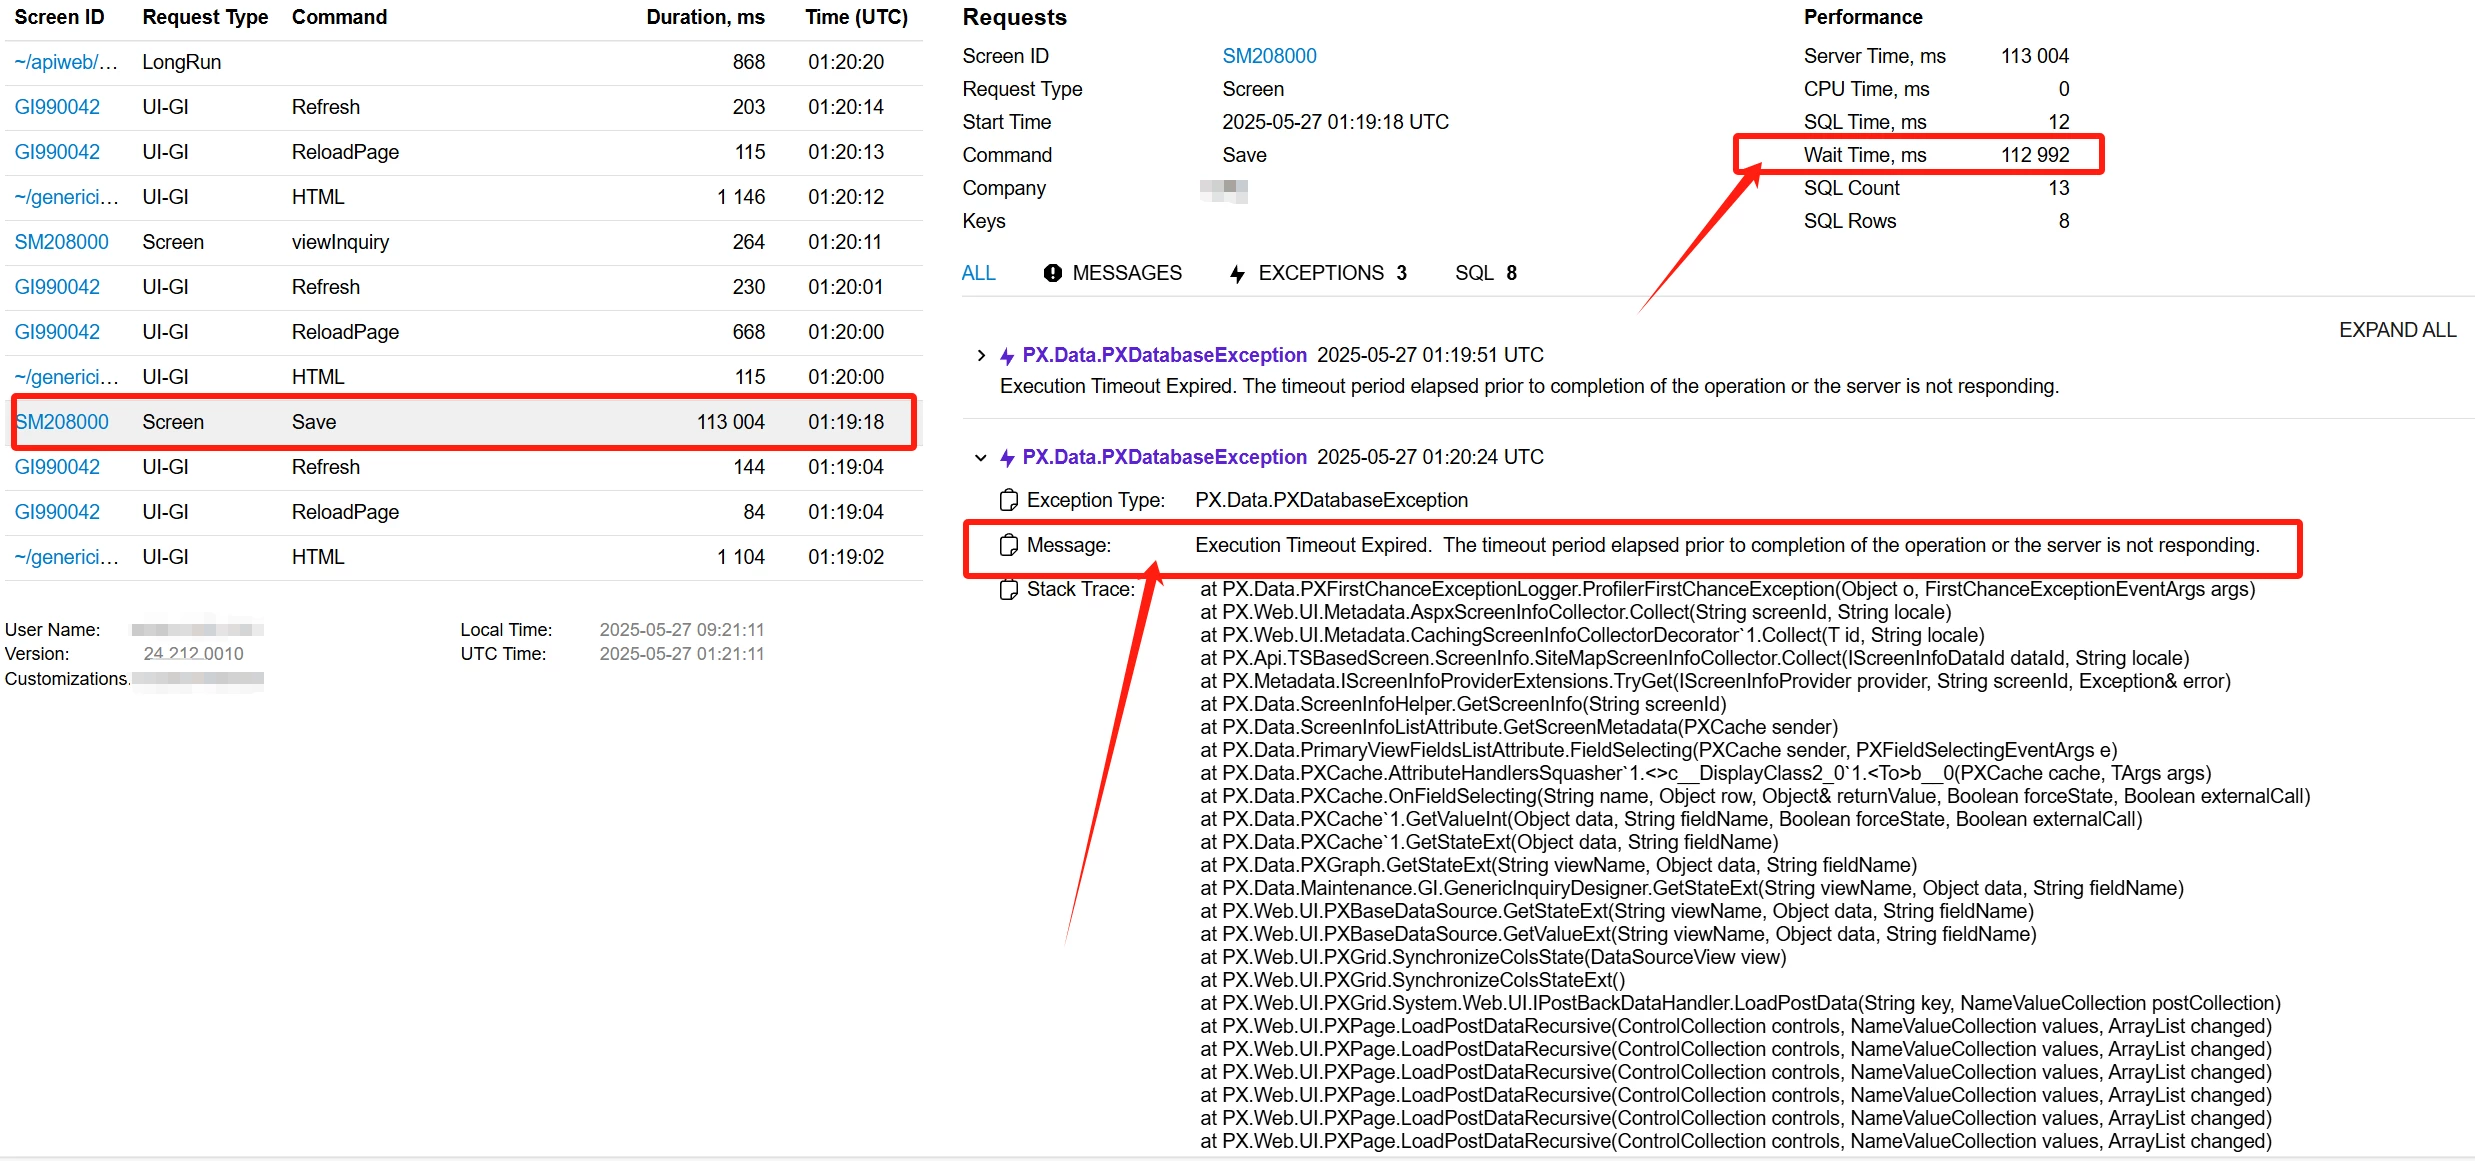Click the copy icon beside Exception Type

pyautogui.click(x=1009, y=500)
